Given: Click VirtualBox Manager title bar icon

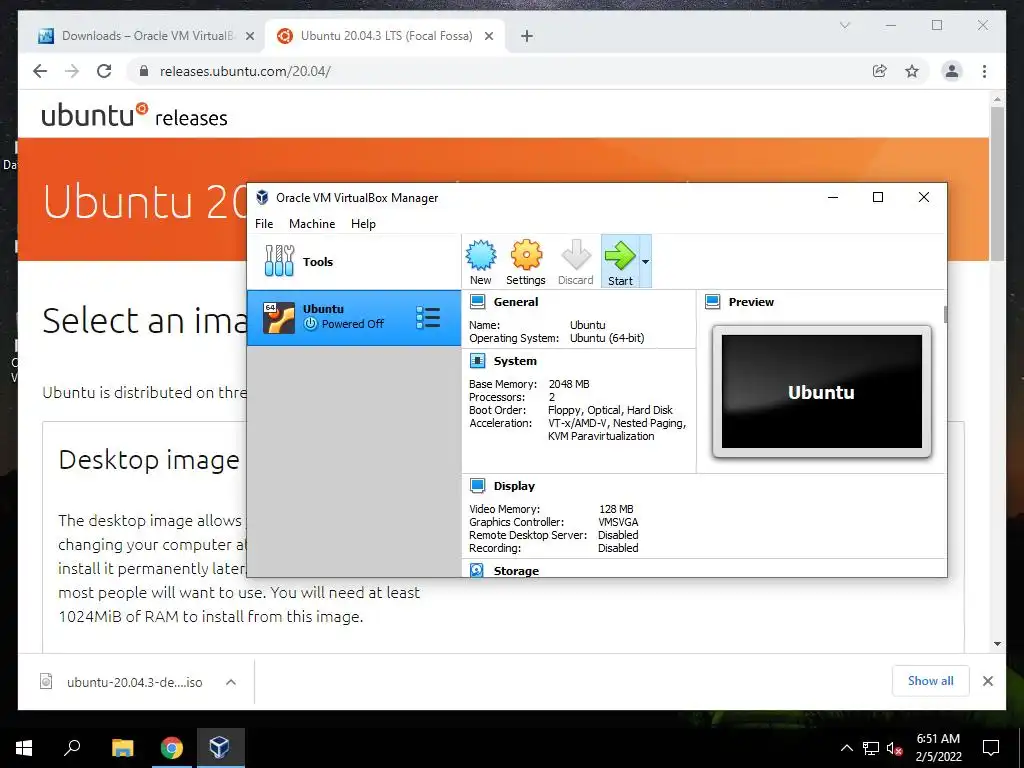Looking at the screenshot, I should [x=263, y=197].
